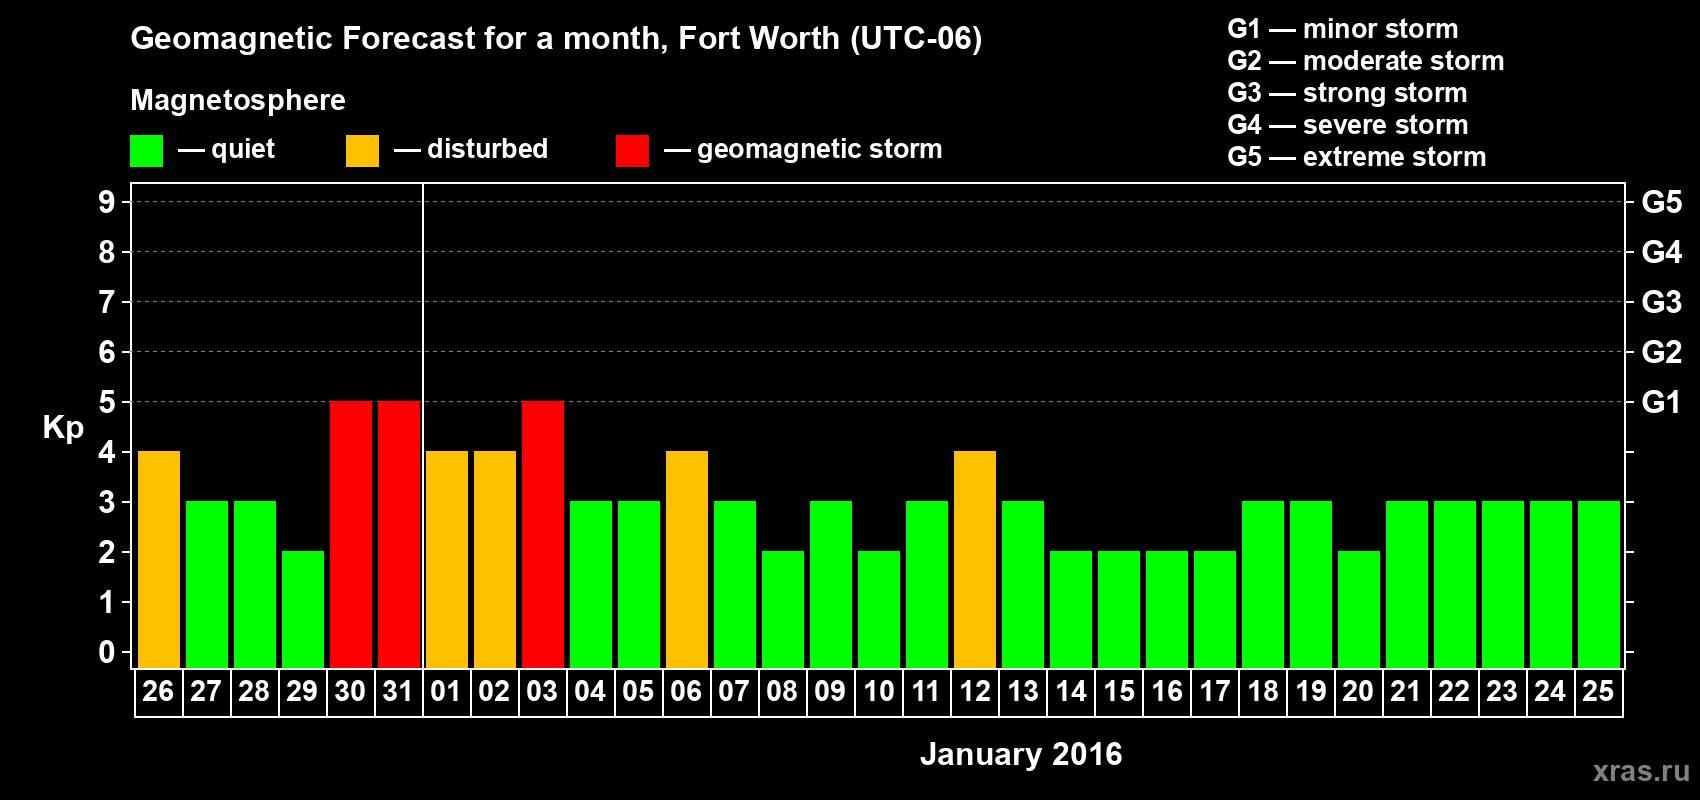This screenshot has width=1700, height=800.
Task: Select the red bar for day 03
Action: 543,535
